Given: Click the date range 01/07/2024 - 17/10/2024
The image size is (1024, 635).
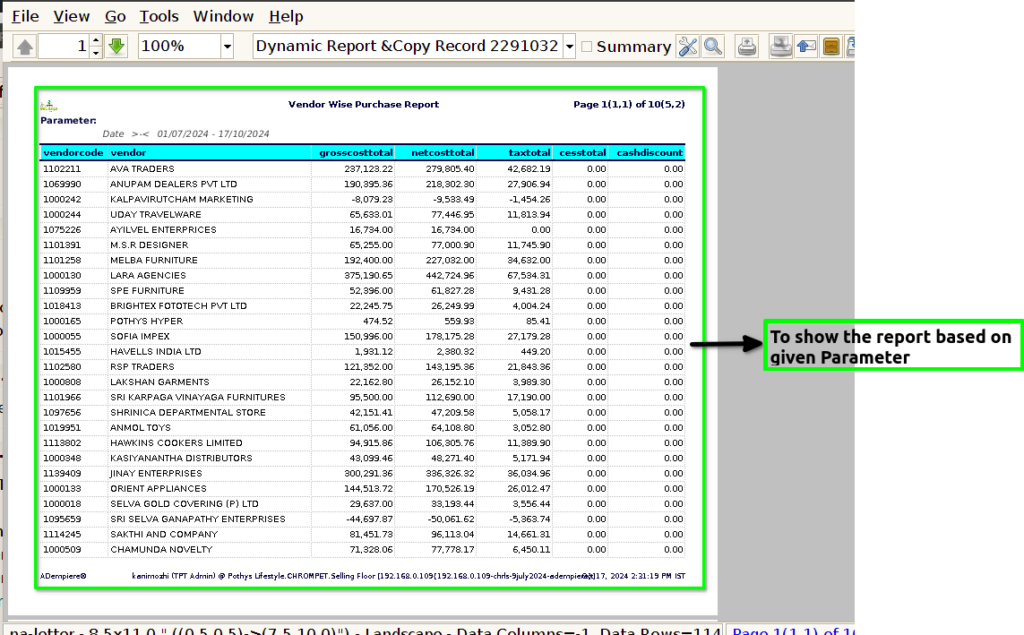Looking at the screenshot, I should coord(213,134).
